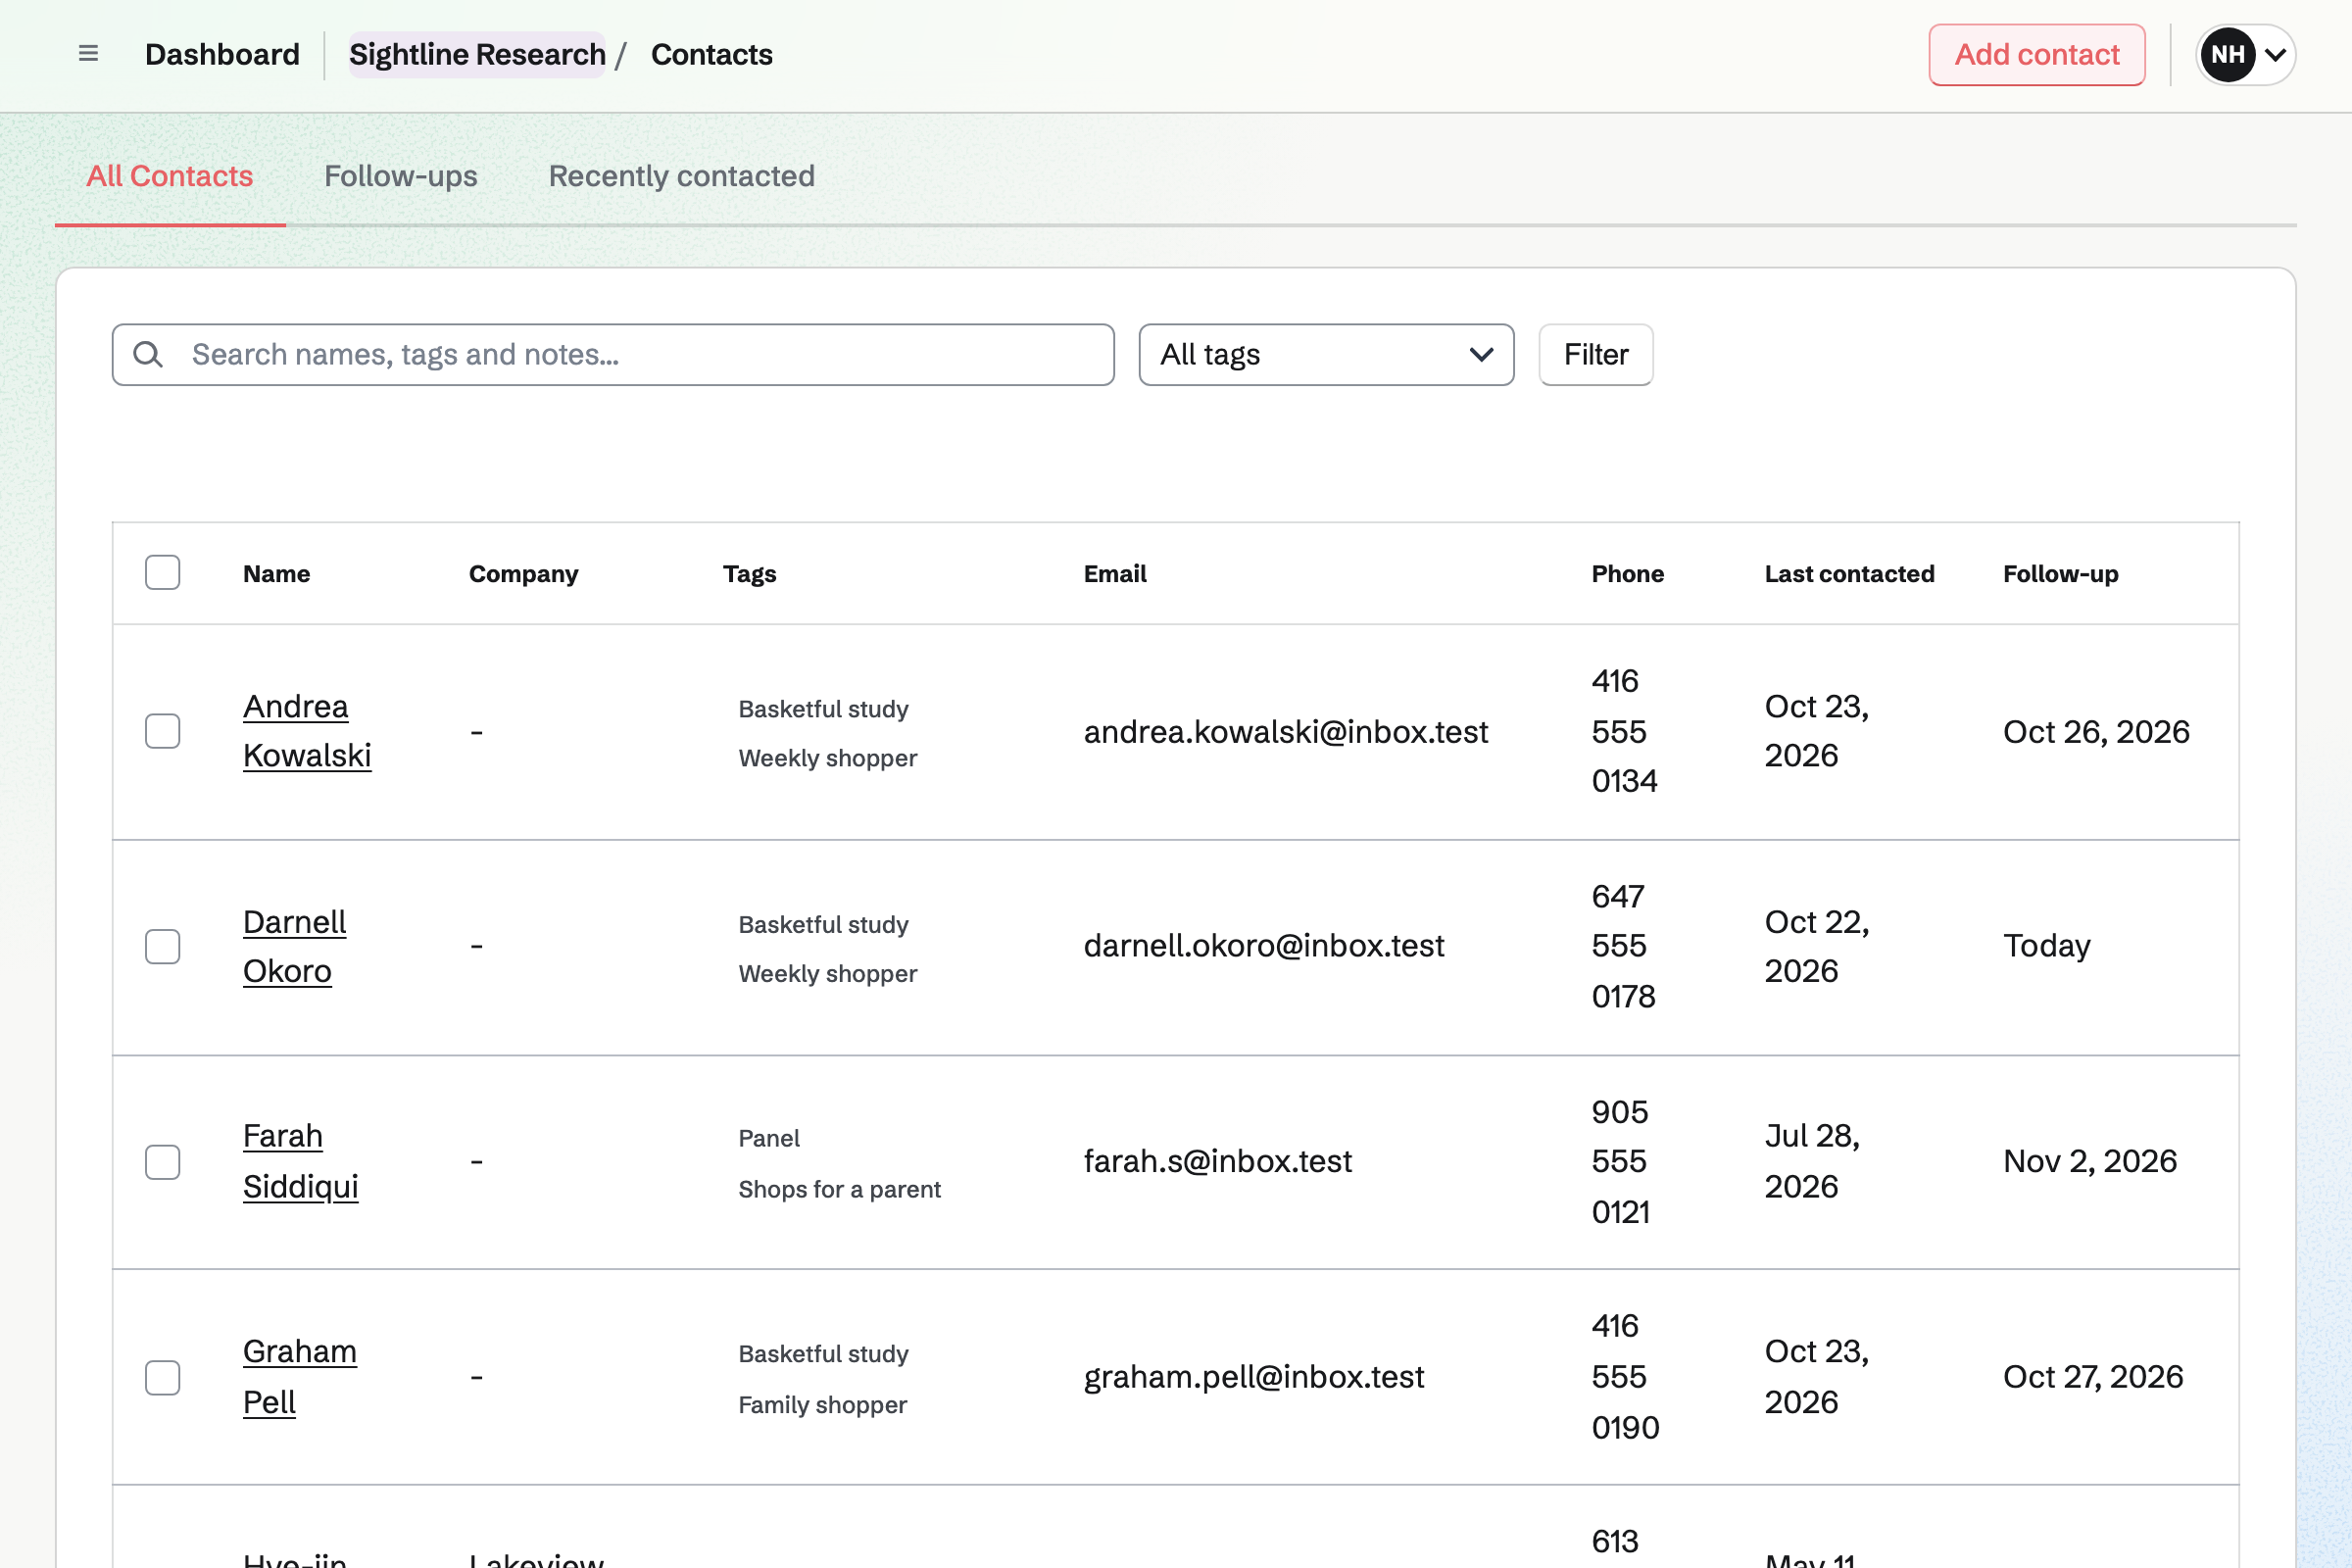Click the Today follow-up value
Viewport: 2352px width, 1568px height.
coord(2047,945)
